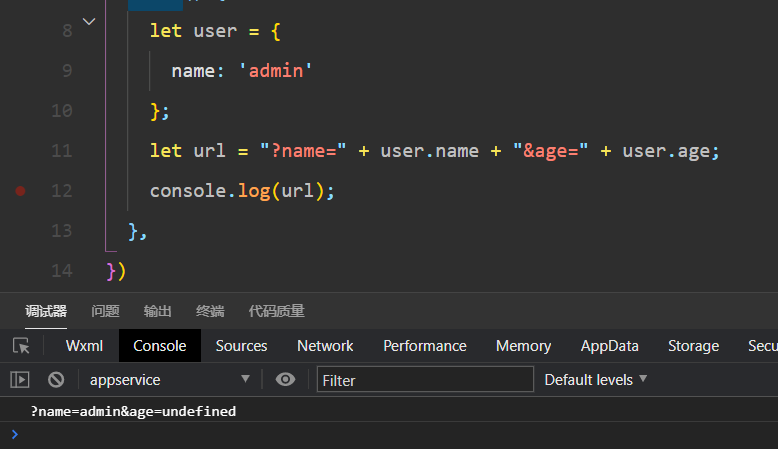Click the "&age=" string in line 11

(x=550, y=151)
